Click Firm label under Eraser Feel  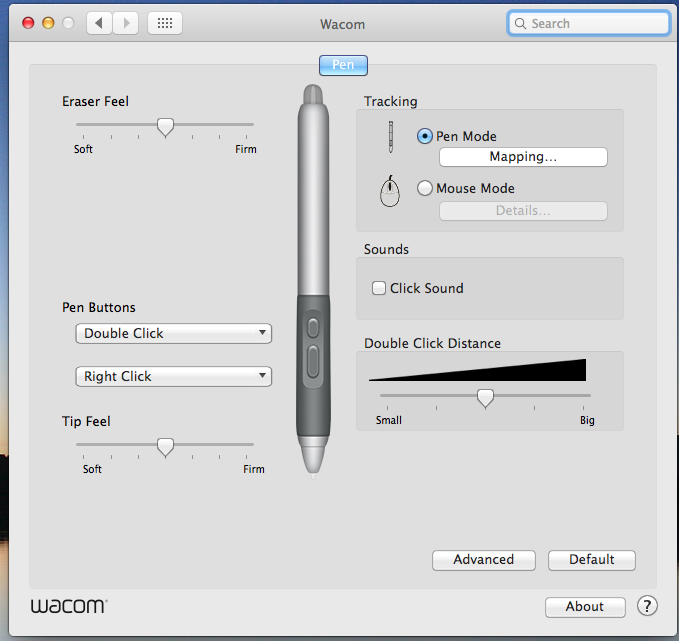point(246,149)
